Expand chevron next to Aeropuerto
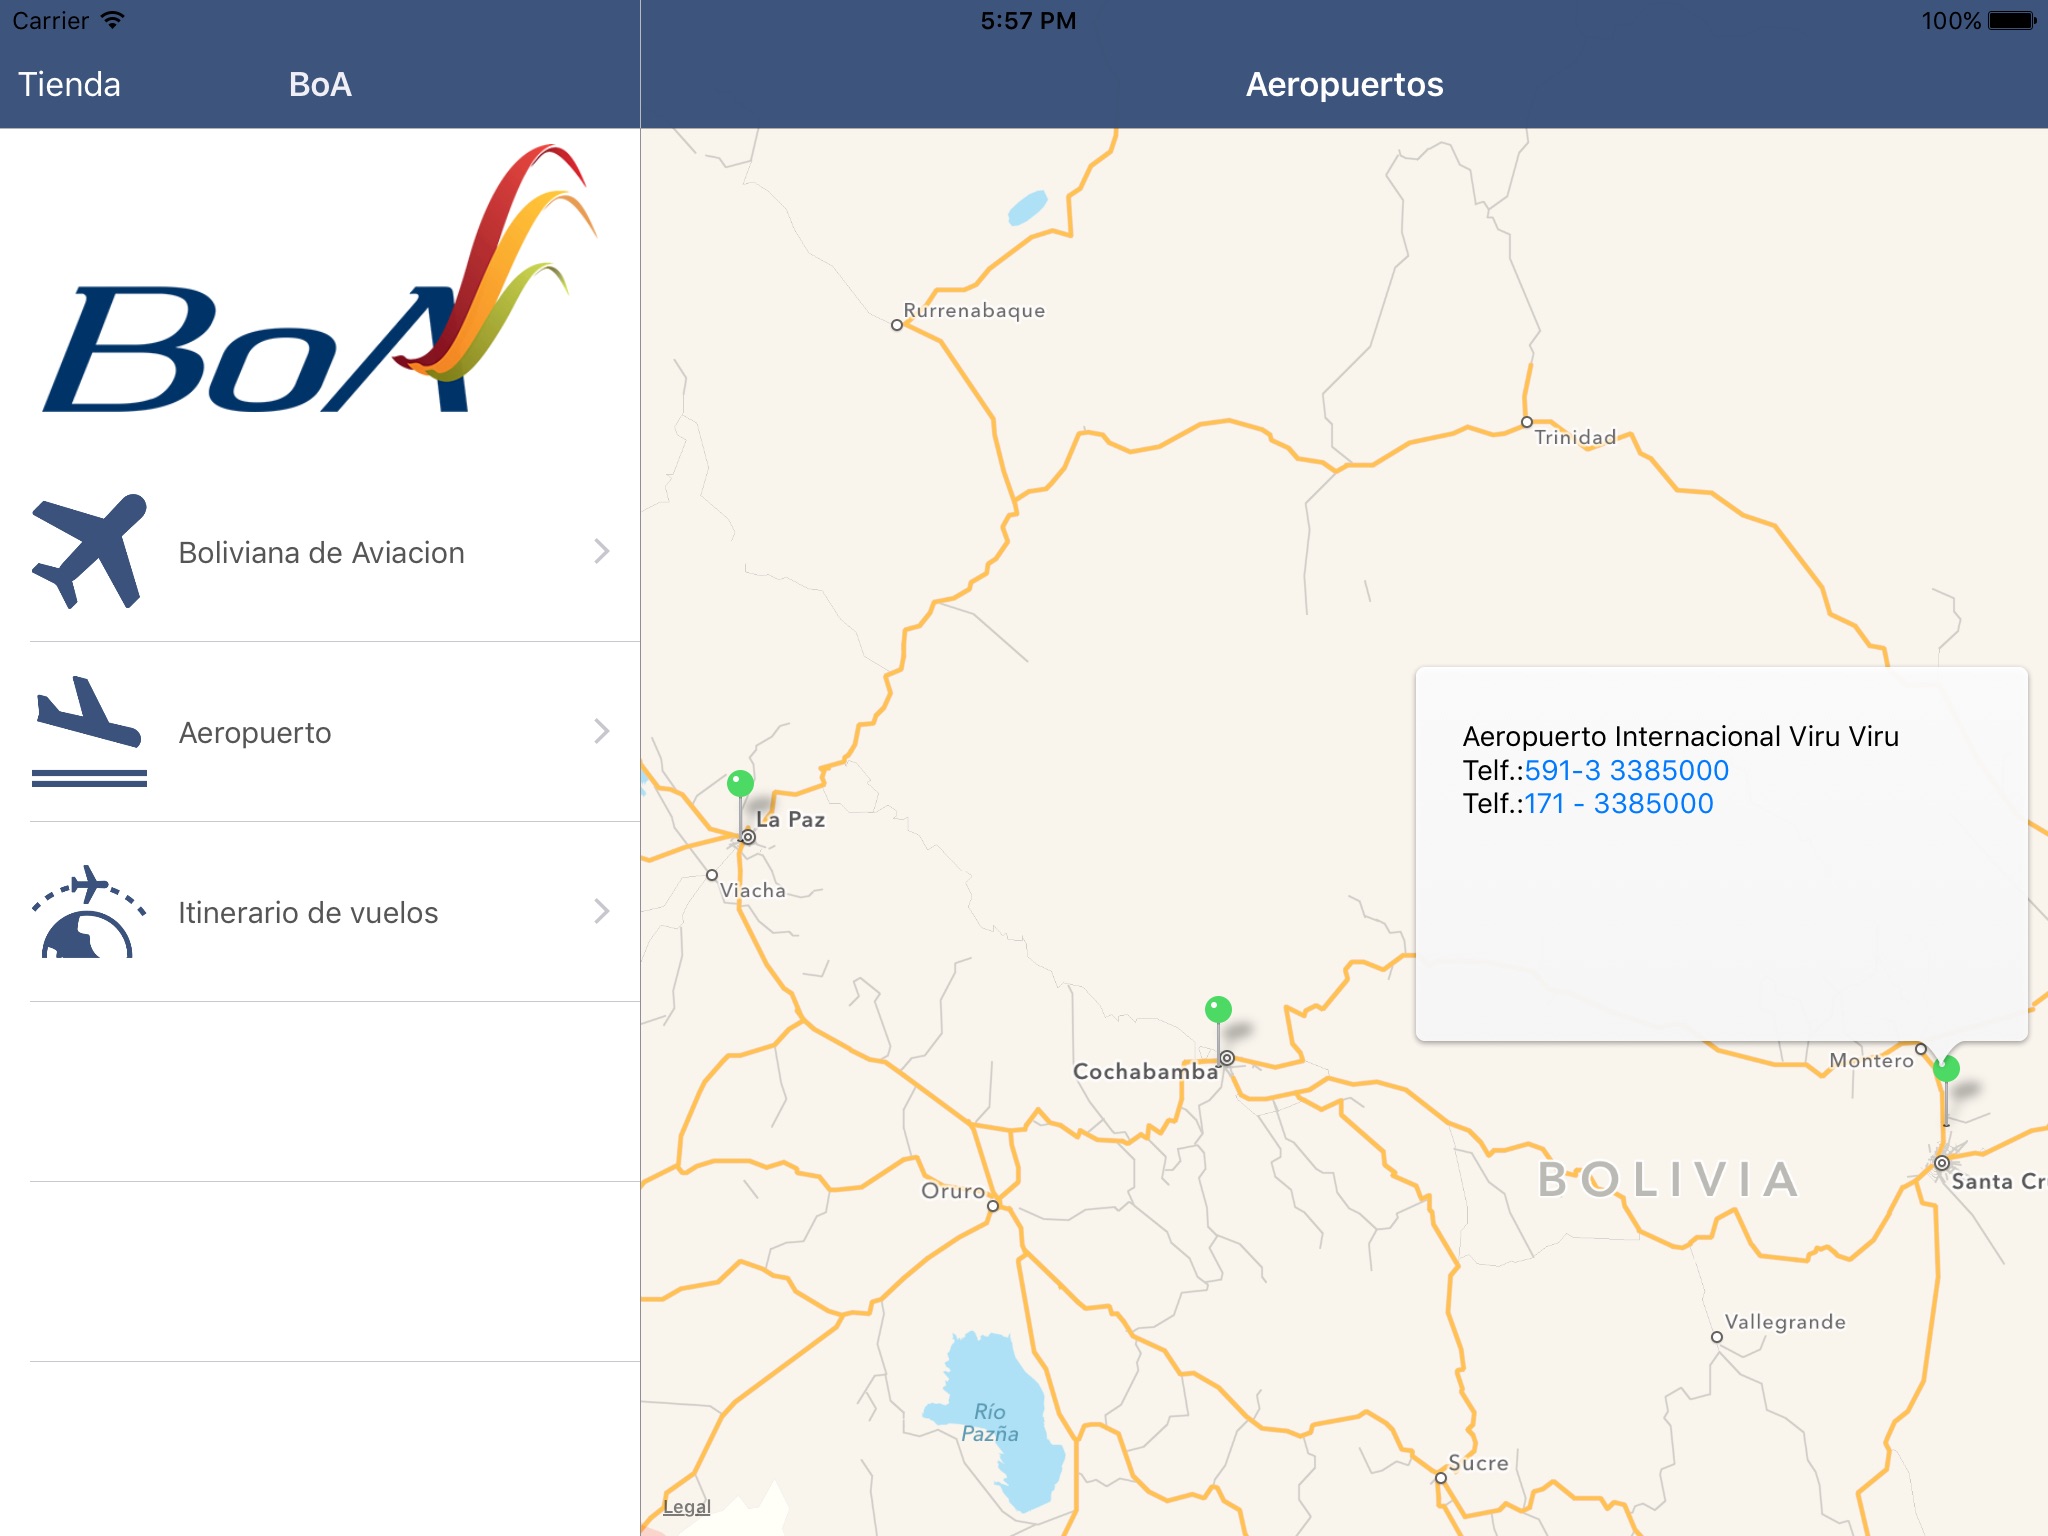 [601, 731]
